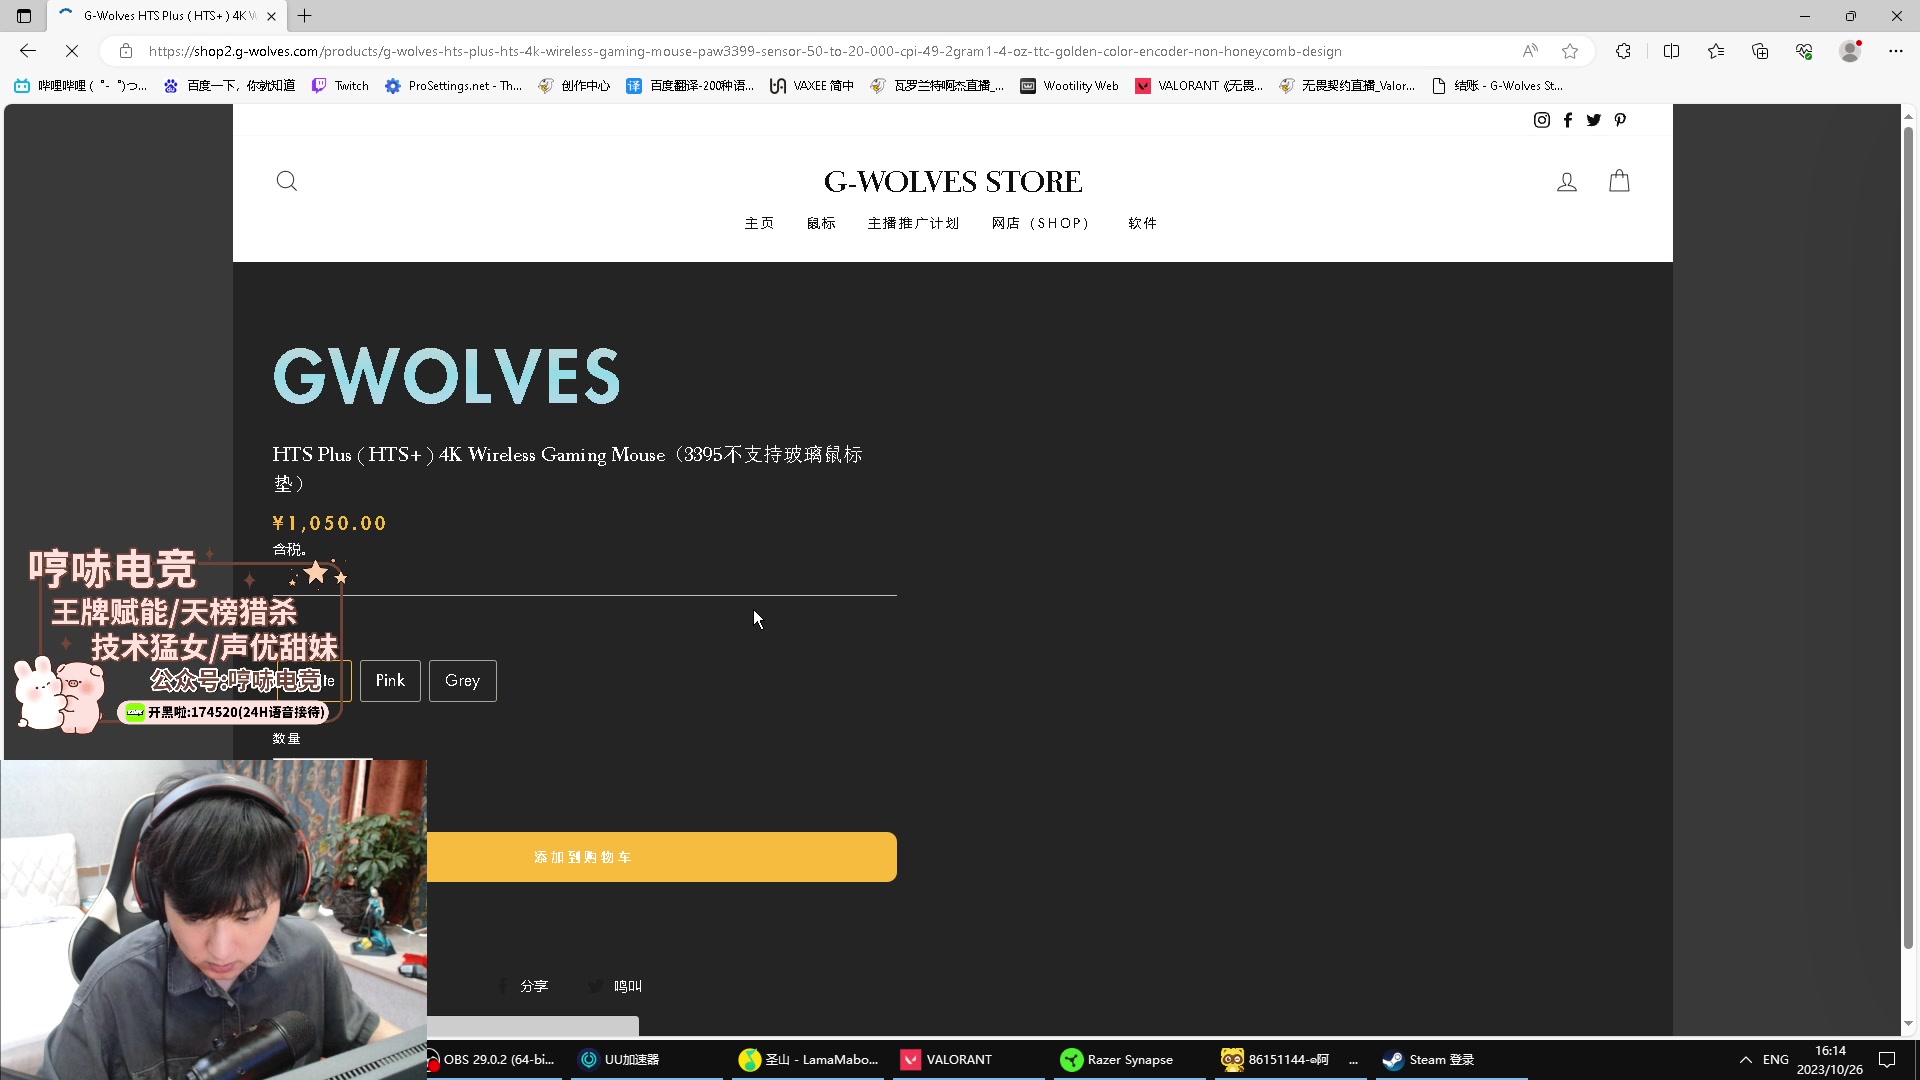Viewport: 1920px width, 1080px height.
Task: Open the Pinterest social icon
Action: [x=1620, y=120]
